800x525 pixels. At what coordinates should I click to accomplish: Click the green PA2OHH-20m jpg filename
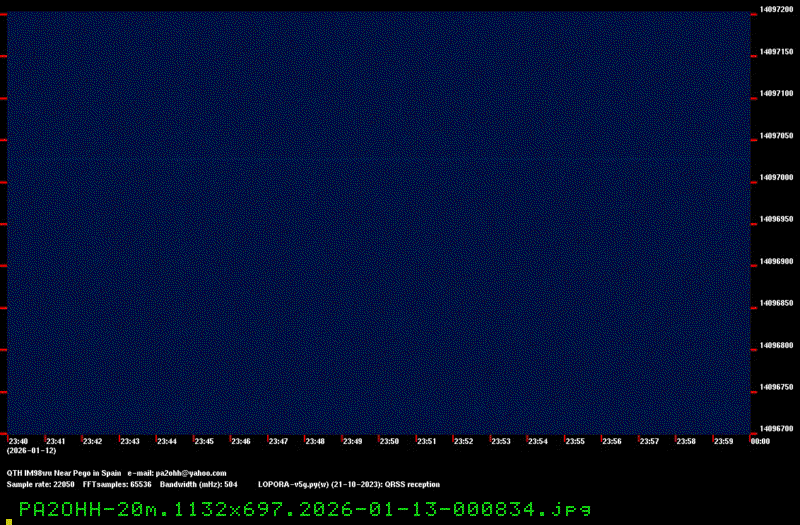(x=305, y=509)
